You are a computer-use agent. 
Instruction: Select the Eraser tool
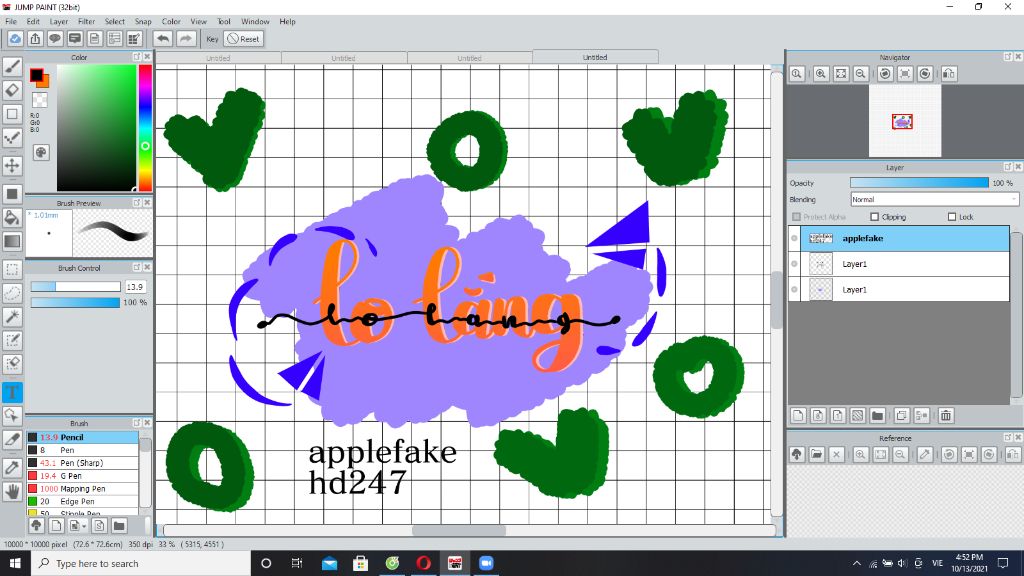(12, 90)
